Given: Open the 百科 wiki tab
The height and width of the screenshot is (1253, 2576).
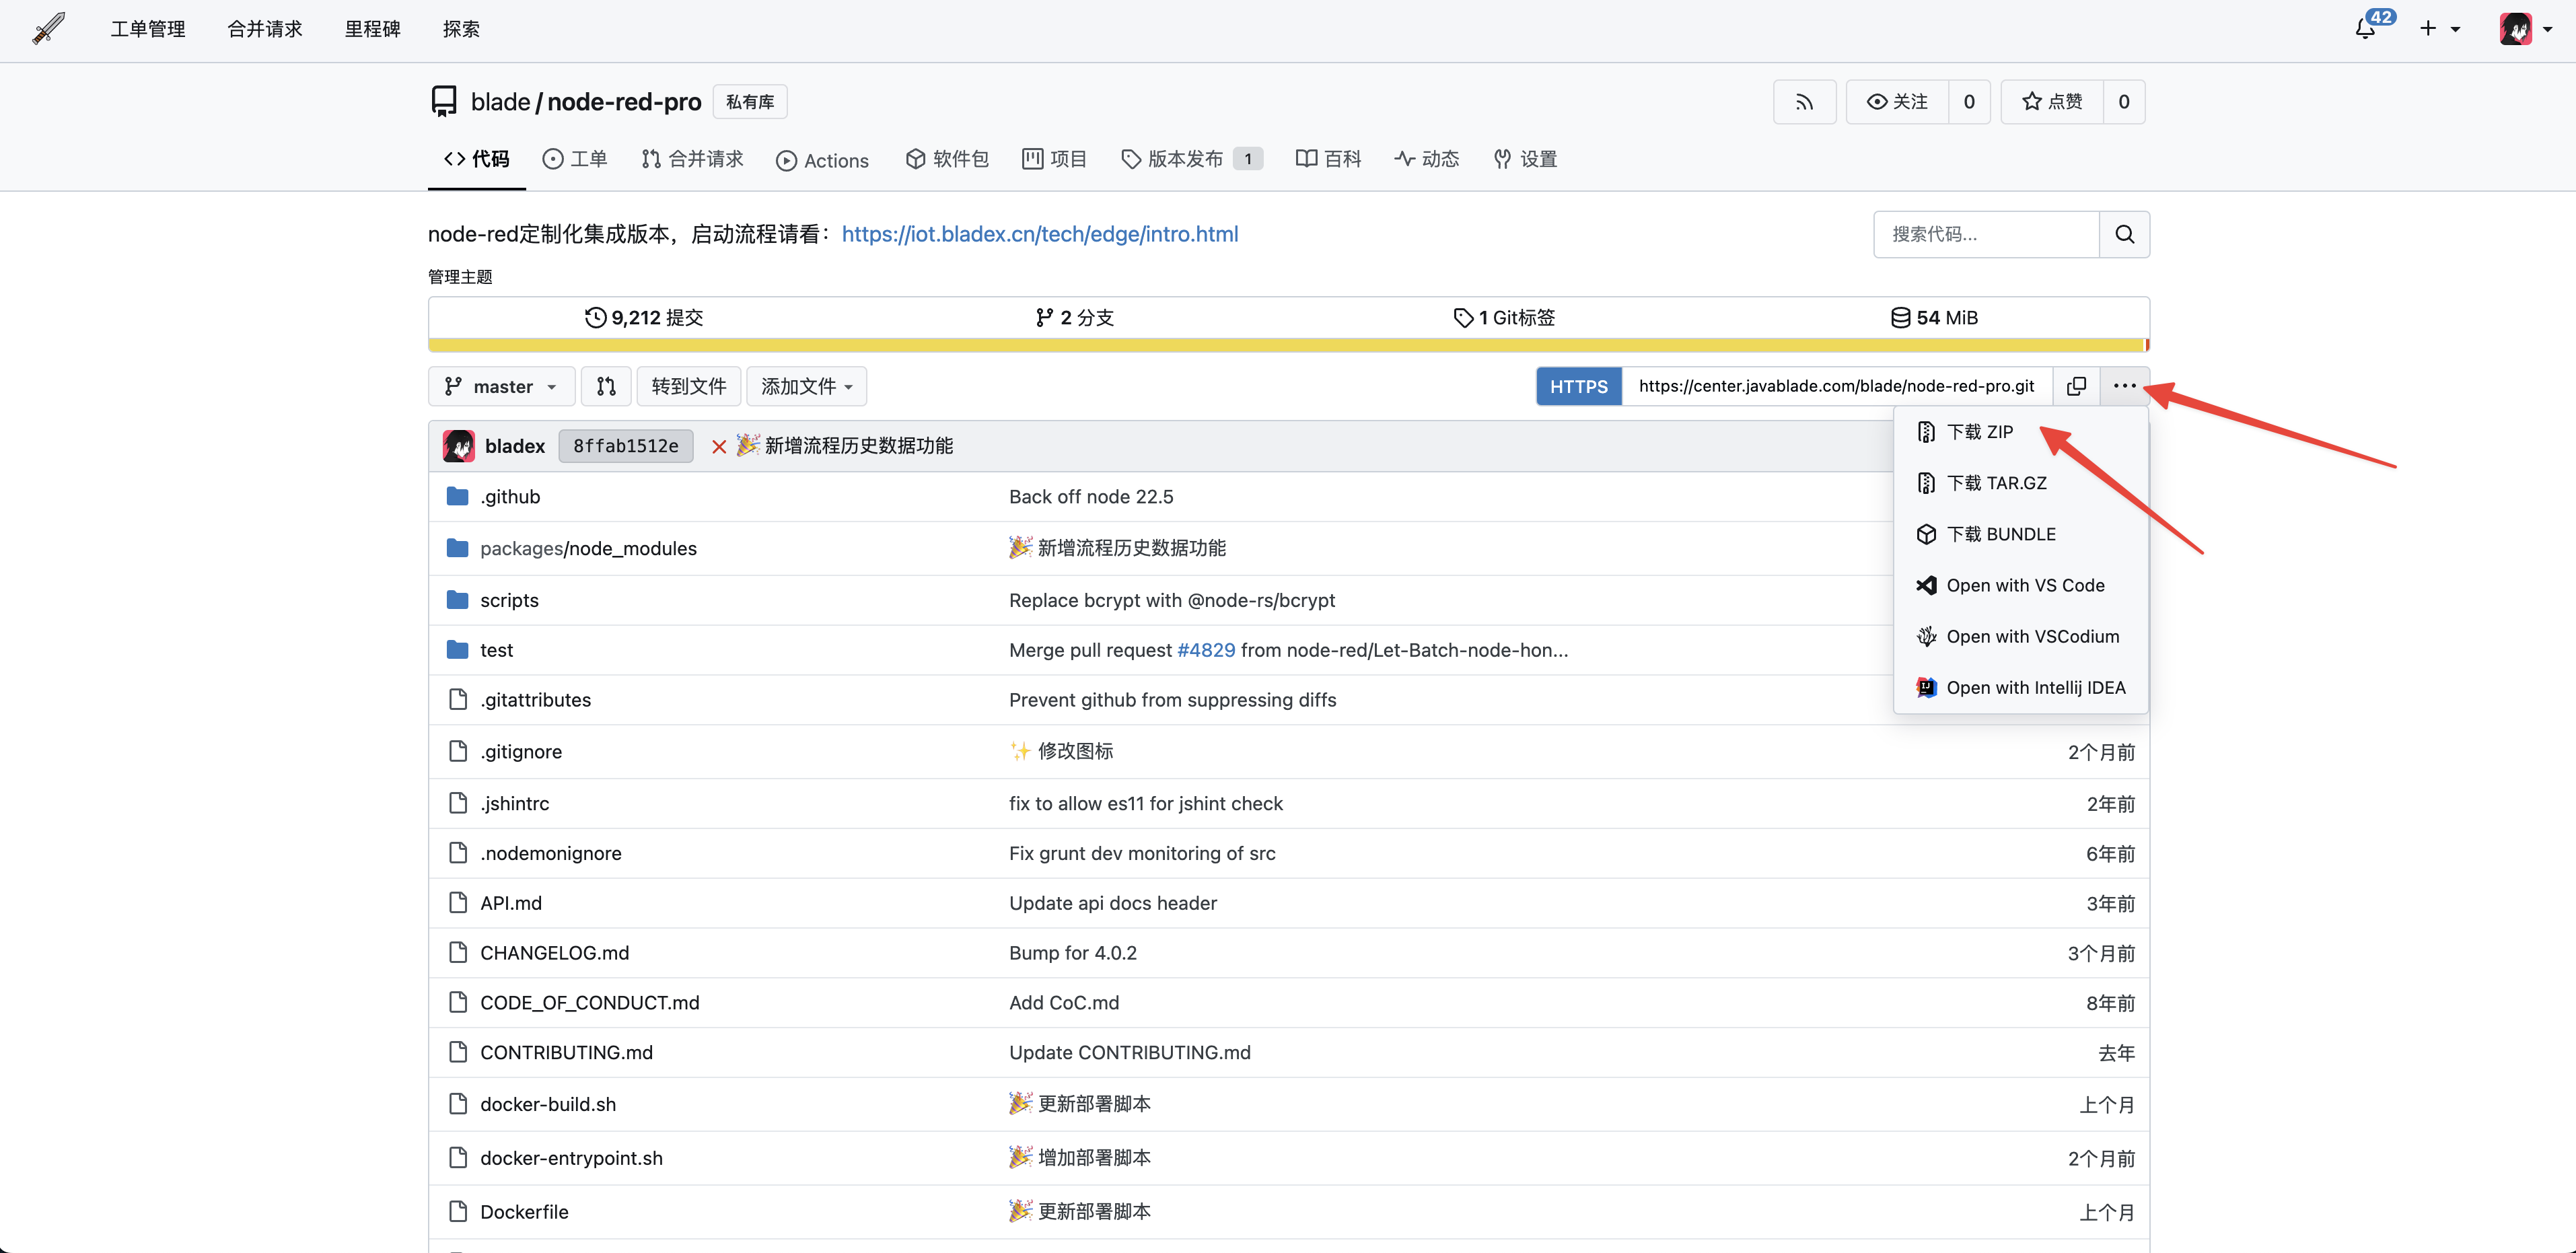Looking at the screenshot, I should tap(1328, 159).
